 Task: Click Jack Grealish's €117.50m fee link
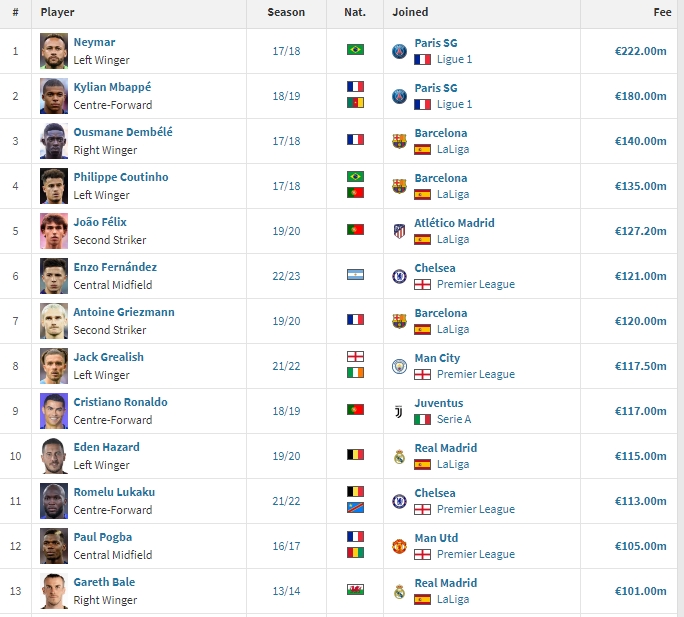(x=640, y=366)
